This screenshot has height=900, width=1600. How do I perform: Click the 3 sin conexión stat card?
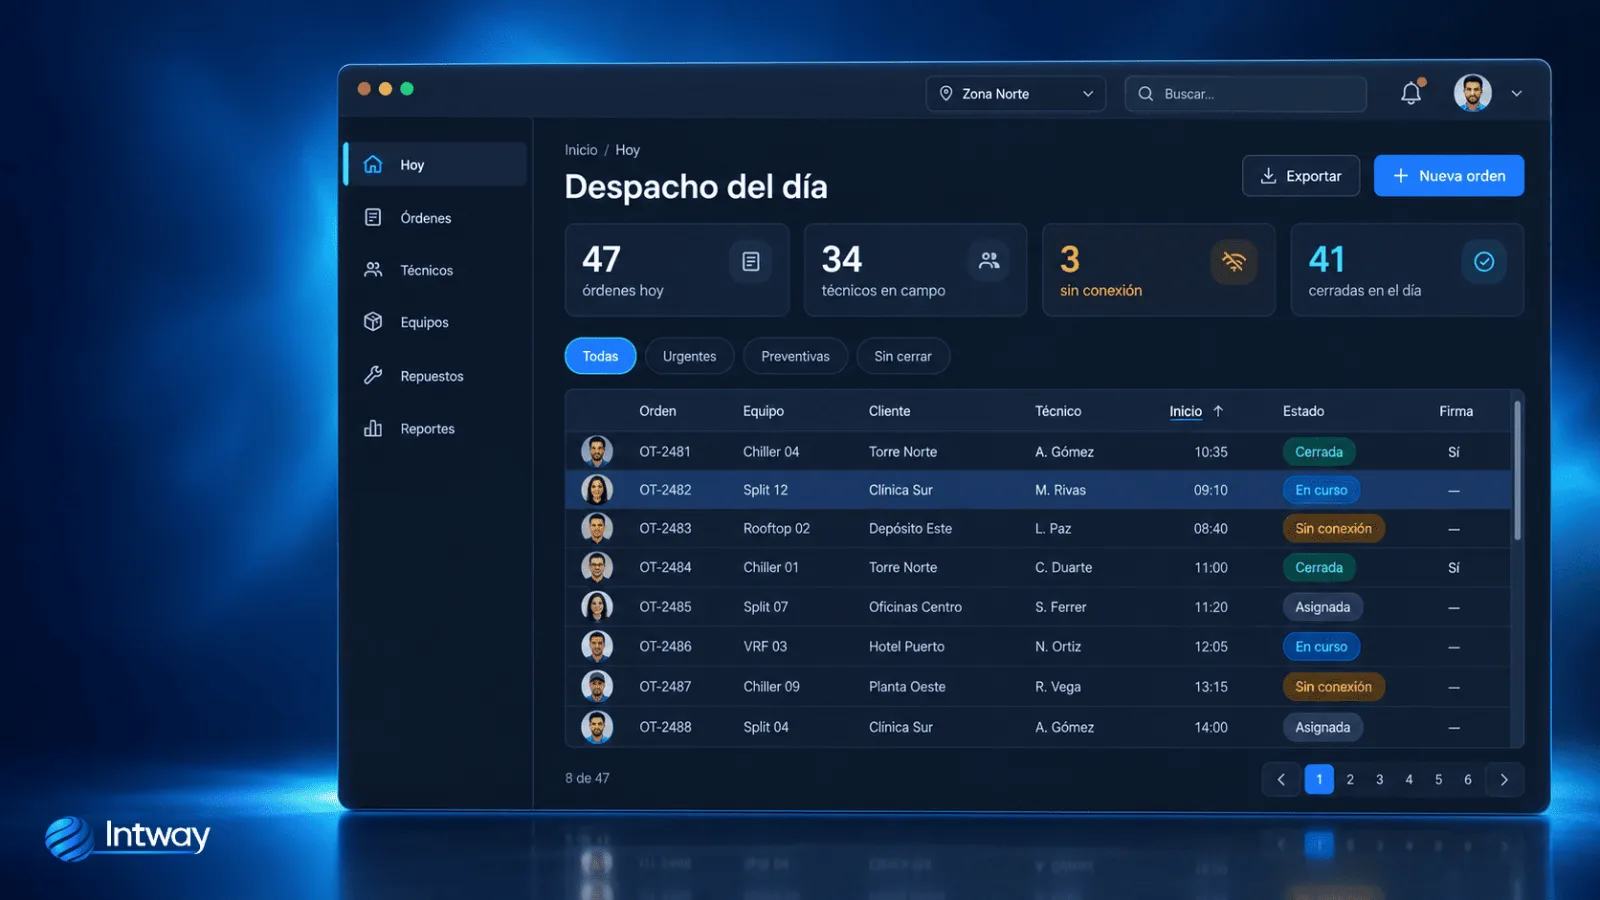coord(1158,270)
